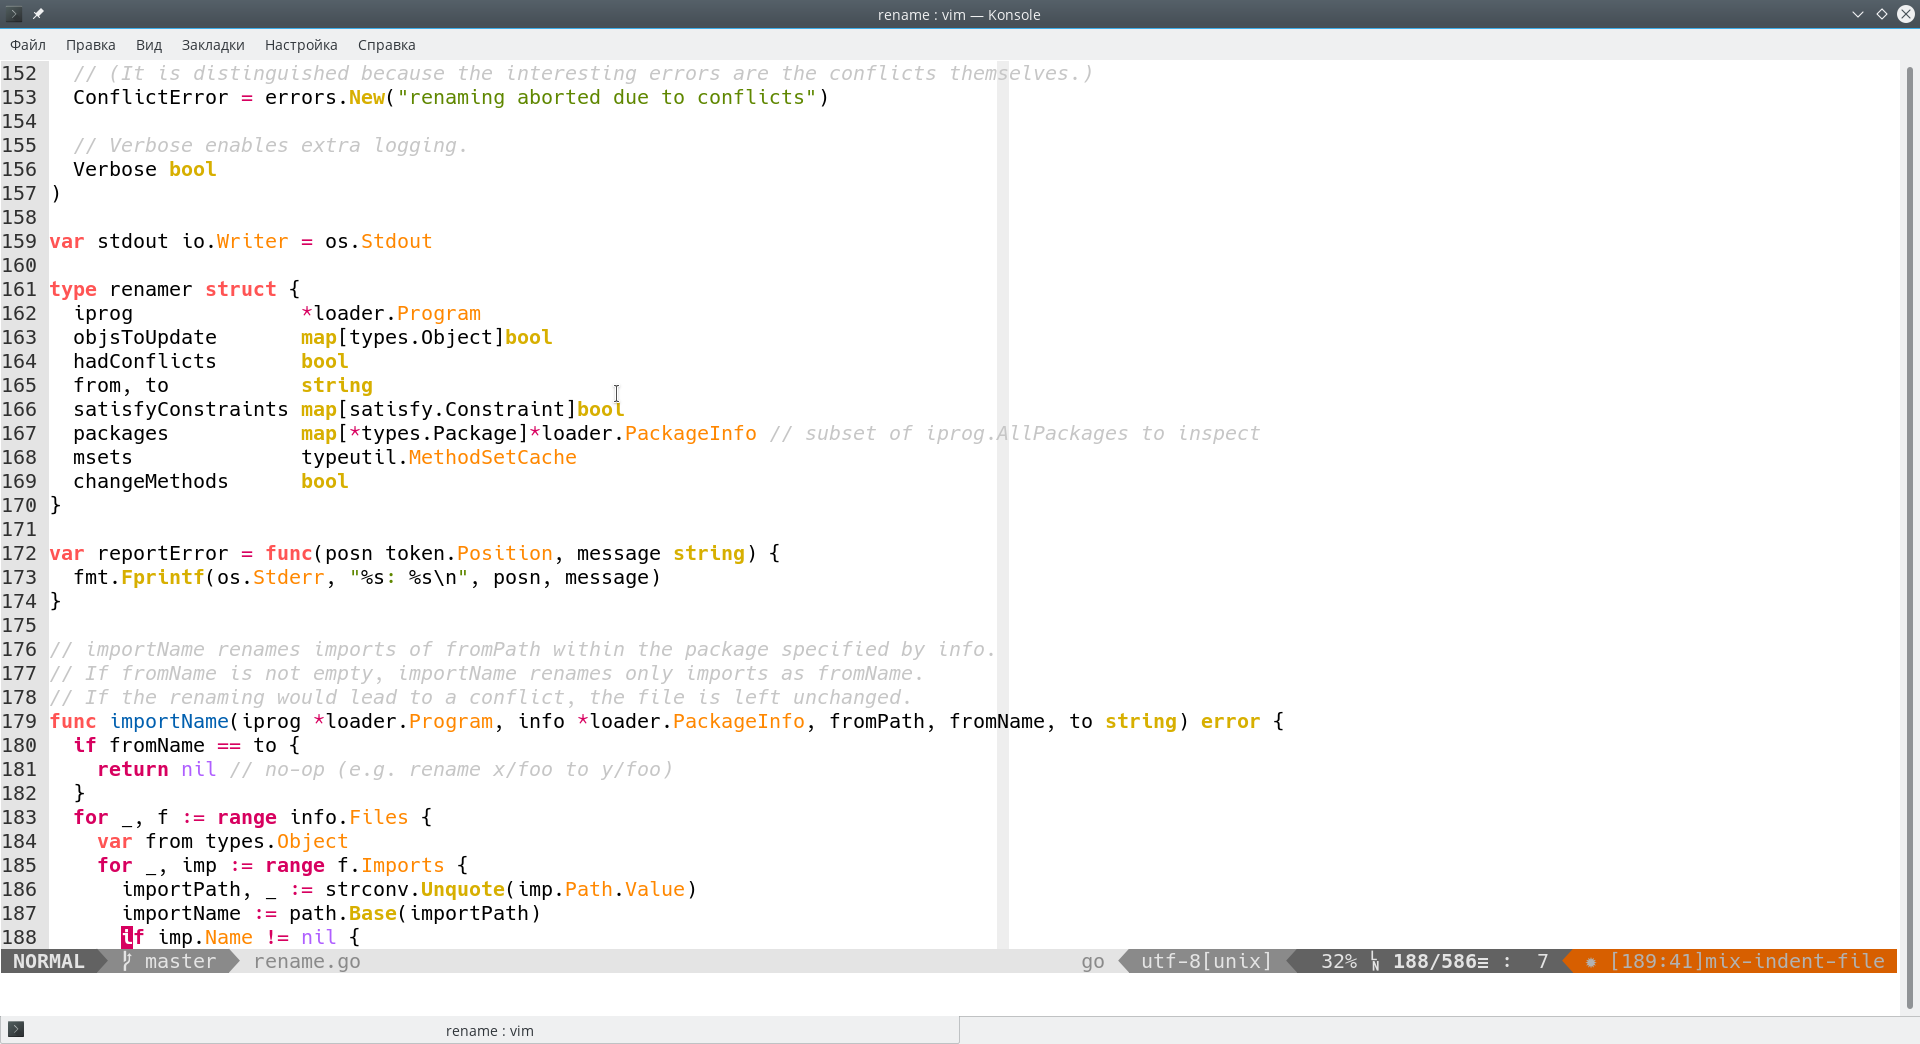The width and height of the screenshot is (1920, 1044).
Task: Select the rename : vim task entry
Action: (x=490, y=1030)
